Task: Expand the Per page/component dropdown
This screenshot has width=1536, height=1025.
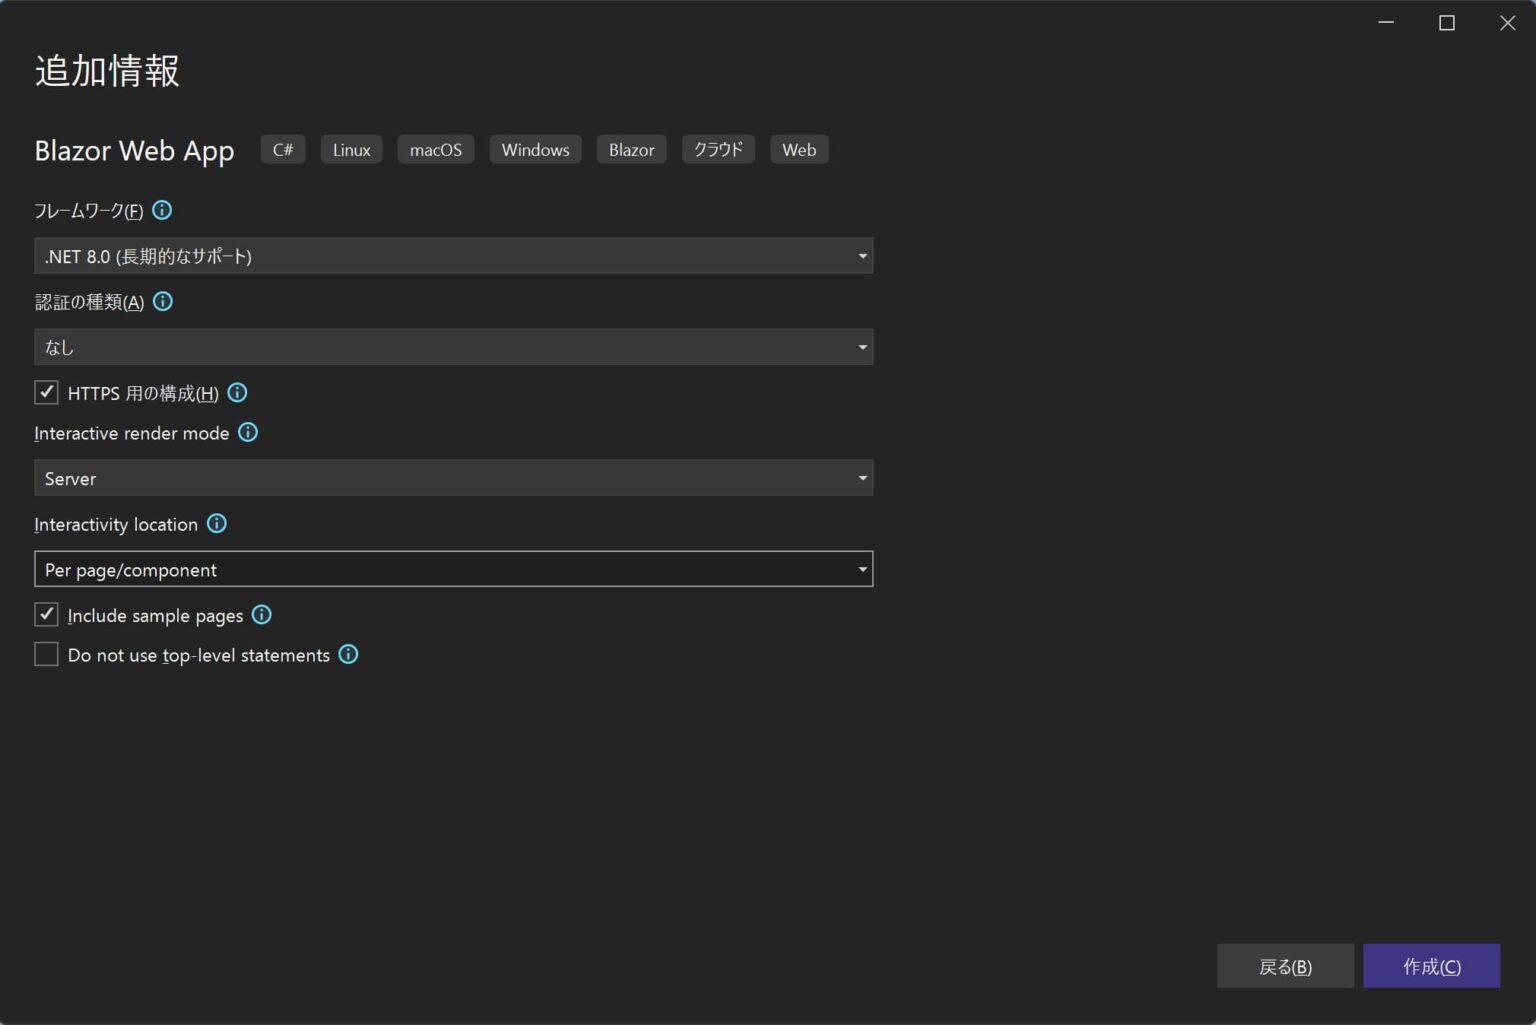Action: [453, 569]
